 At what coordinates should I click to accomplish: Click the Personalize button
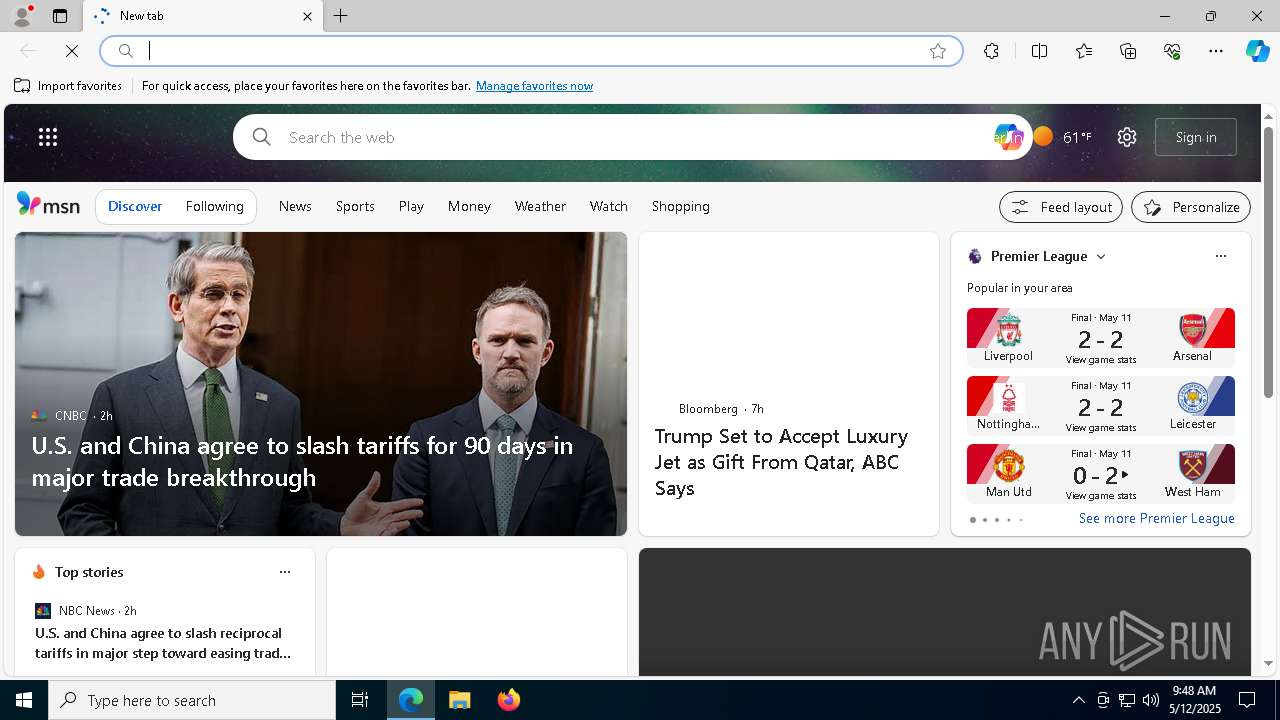(x=1191, y=207)
